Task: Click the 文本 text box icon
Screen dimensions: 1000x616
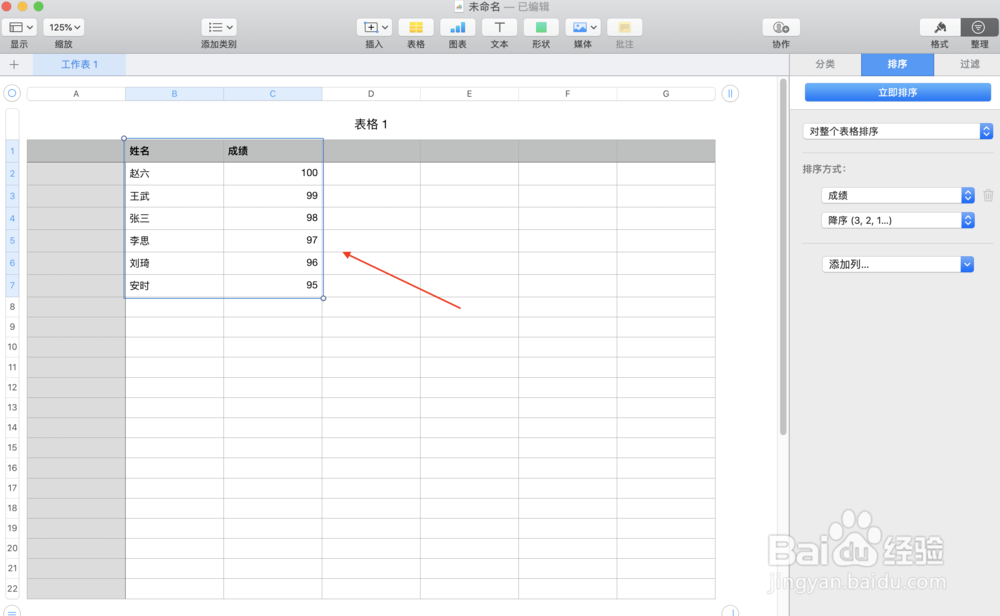Action: [x=499, y=27]
